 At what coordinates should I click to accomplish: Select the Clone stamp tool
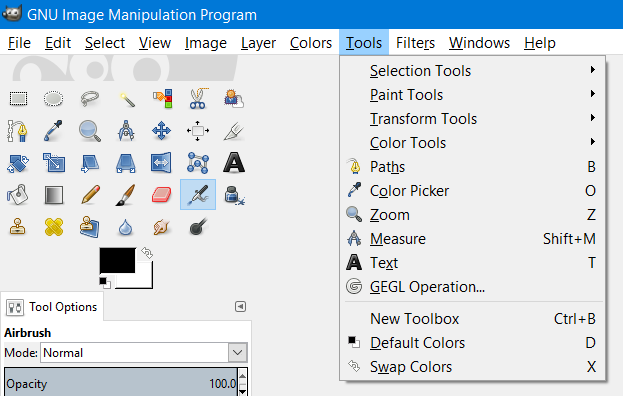(17, 227)
